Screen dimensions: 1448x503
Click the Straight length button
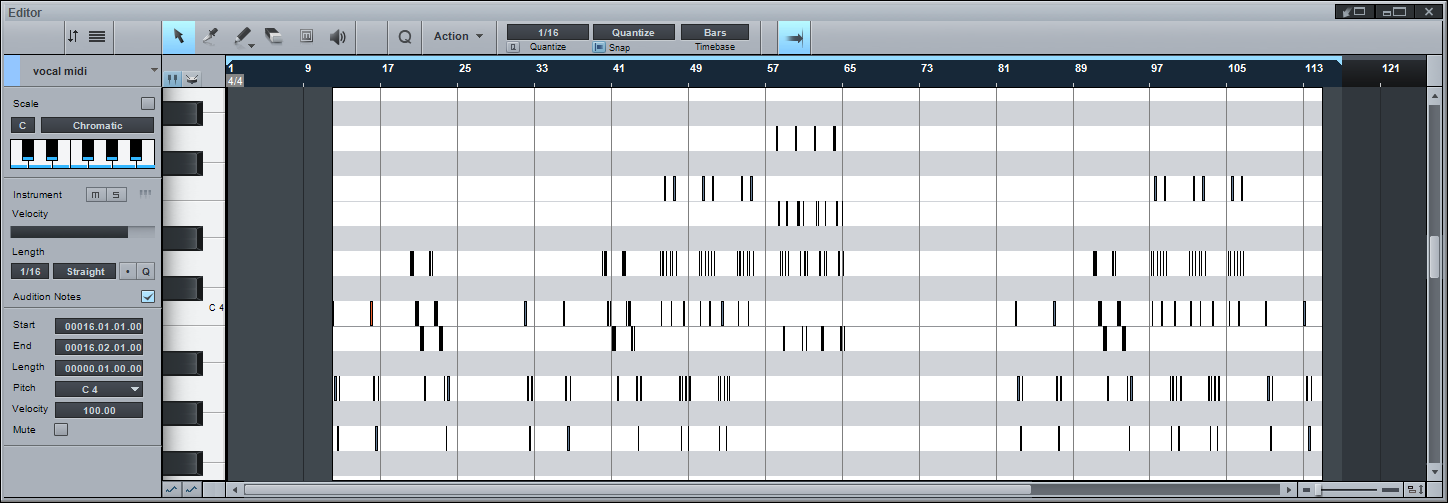tap(85, 271)
